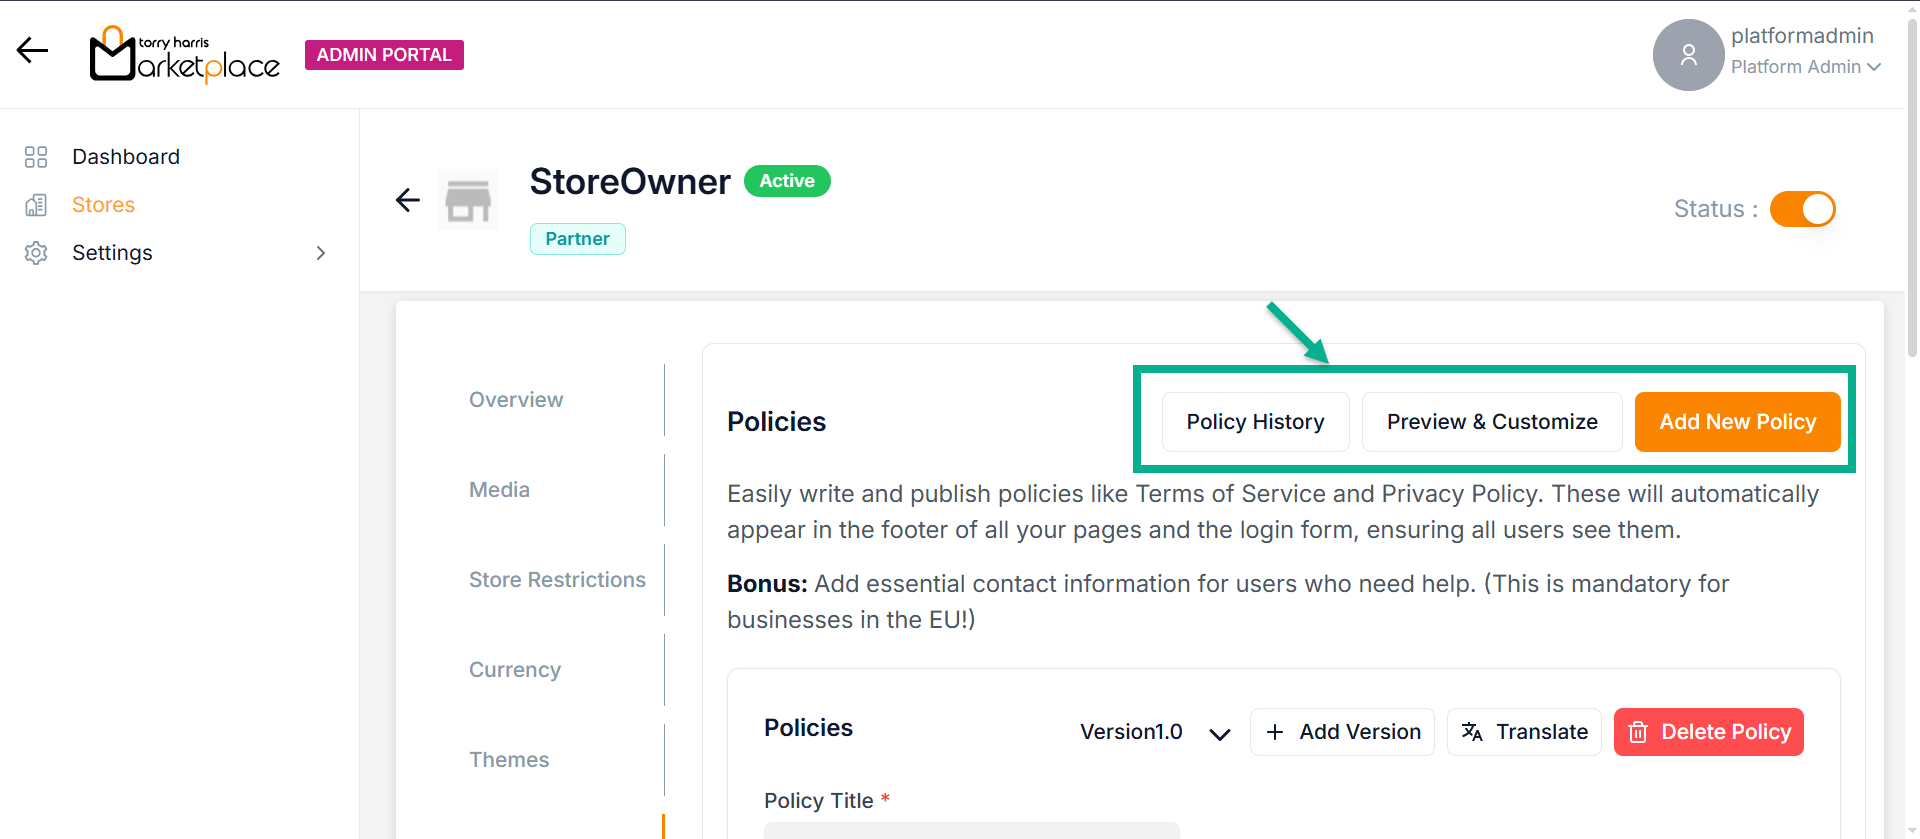Click the Add New Policy button
Image resolution: width=1920 pixels, height=839 pixels.
(x=1737, y=422)
